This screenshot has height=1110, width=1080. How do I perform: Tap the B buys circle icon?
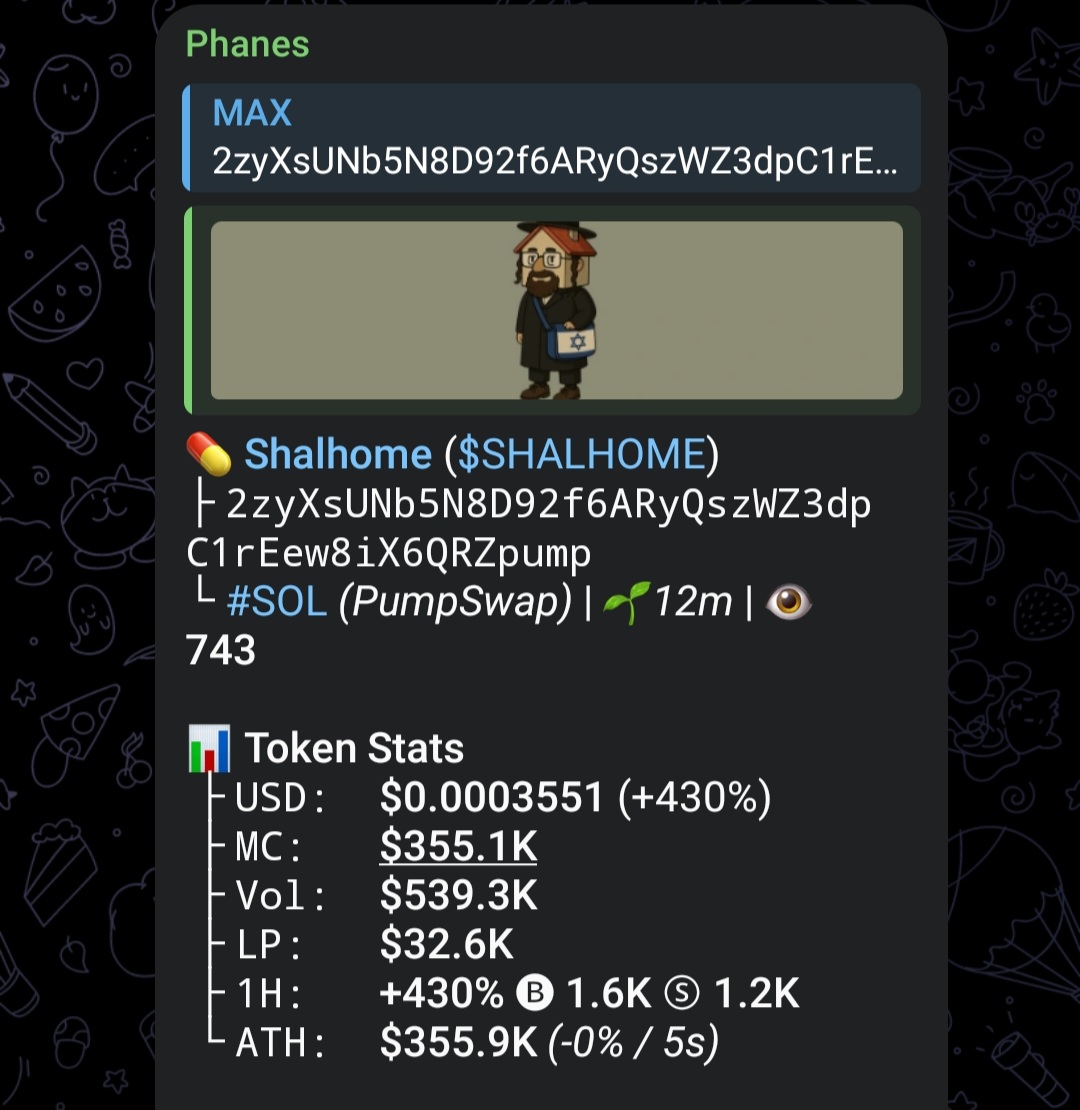tap(534, 992)
